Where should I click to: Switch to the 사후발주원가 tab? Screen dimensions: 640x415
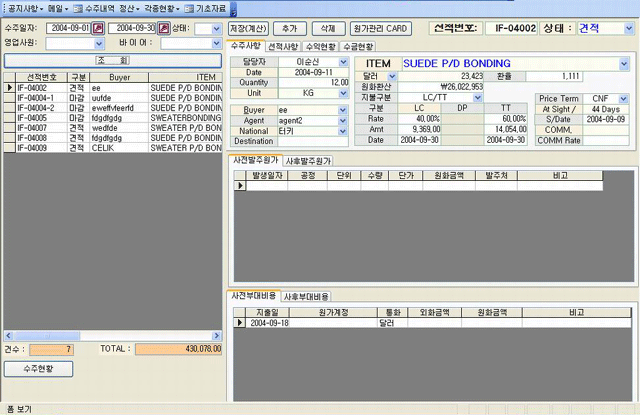click(308, 161)
